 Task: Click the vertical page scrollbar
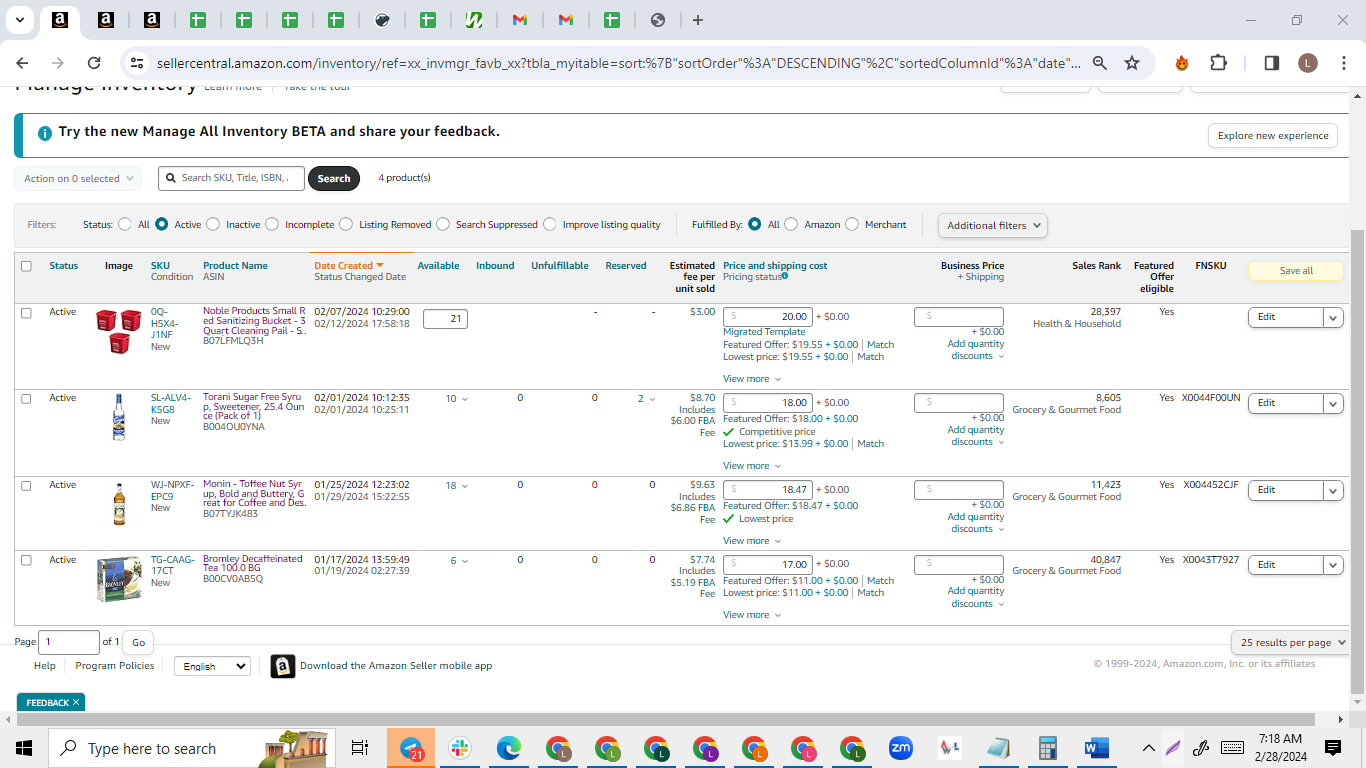click(x=1357, y=463)
